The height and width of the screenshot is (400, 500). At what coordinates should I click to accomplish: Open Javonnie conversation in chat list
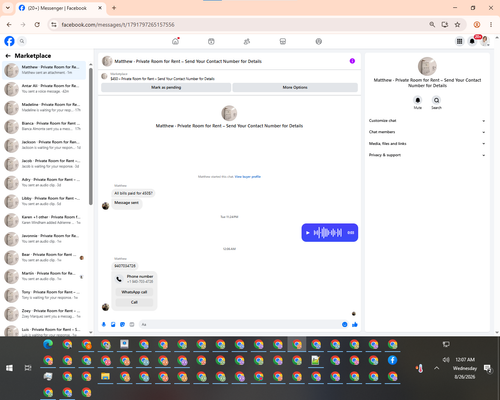44,239
